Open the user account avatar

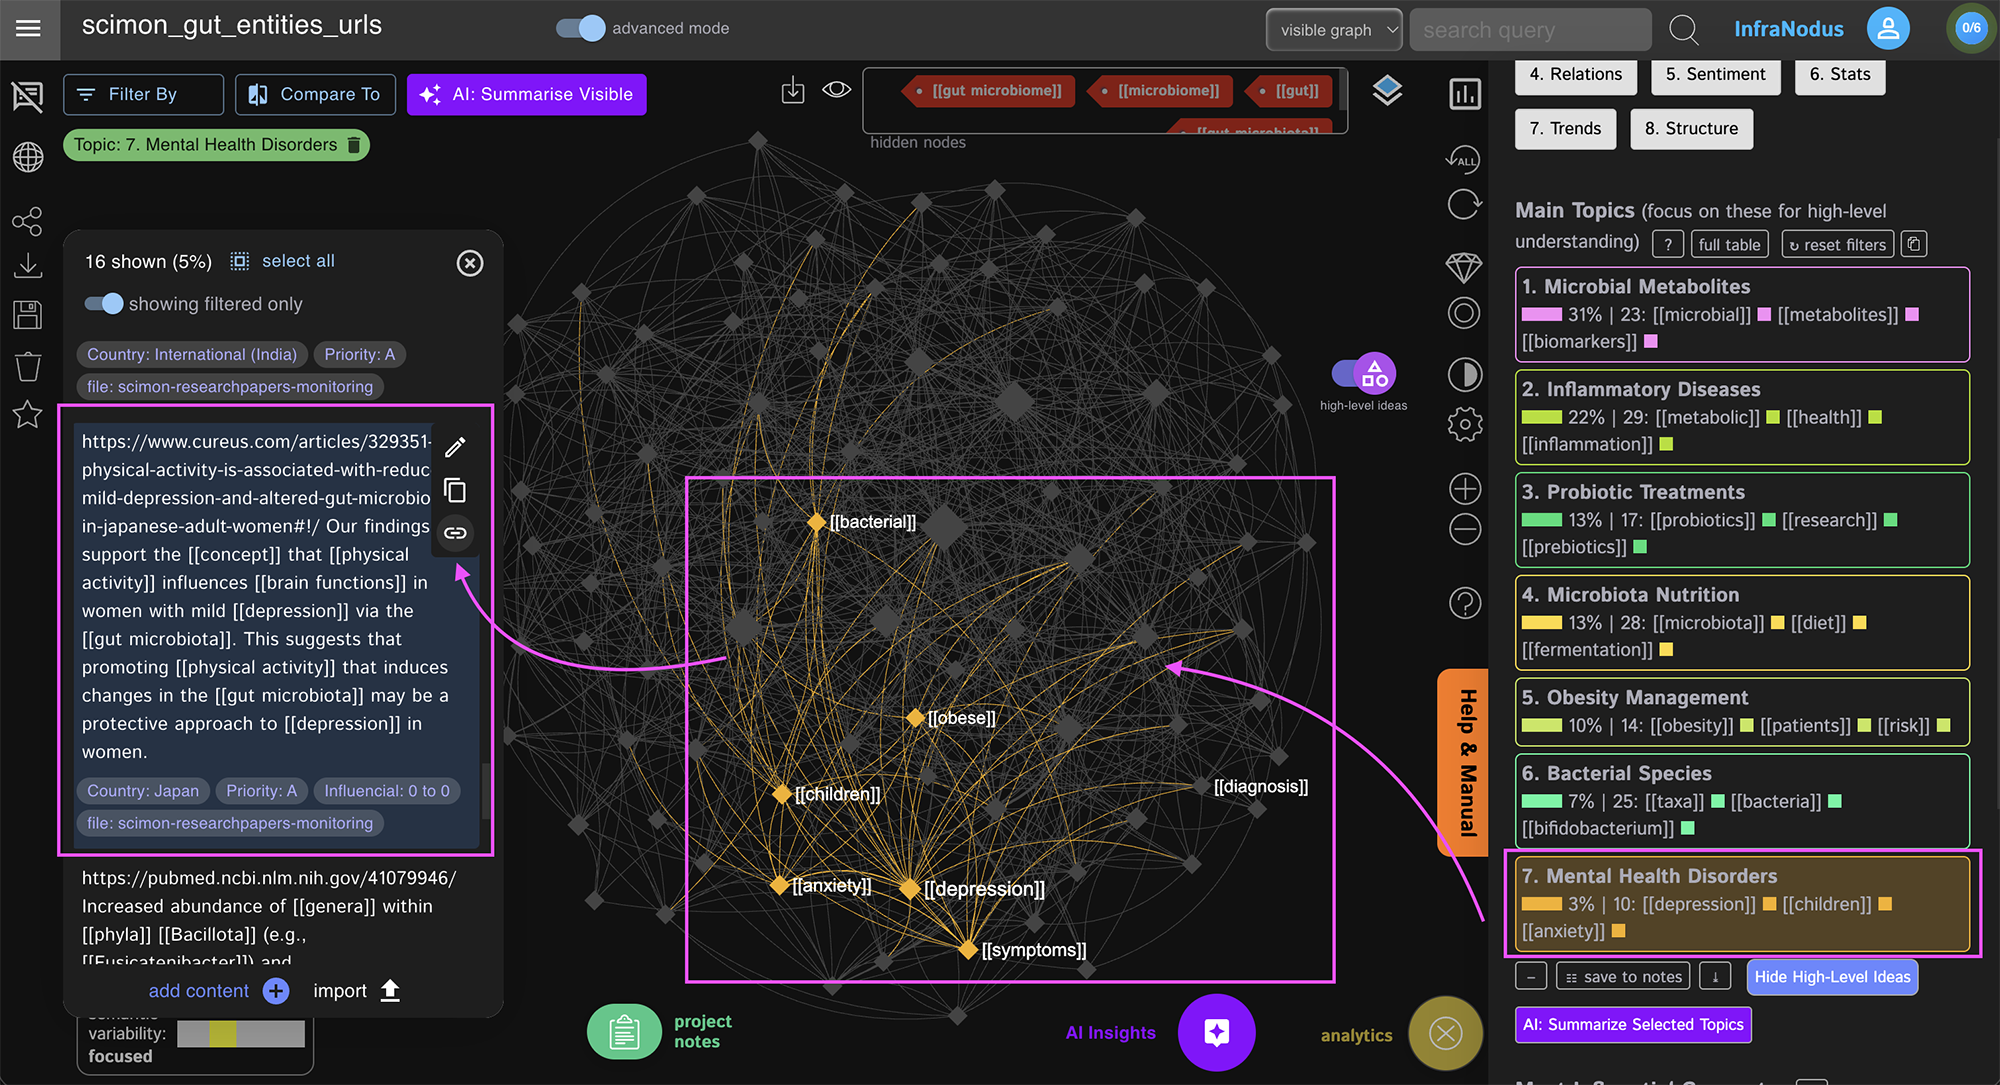[1888, 28]
